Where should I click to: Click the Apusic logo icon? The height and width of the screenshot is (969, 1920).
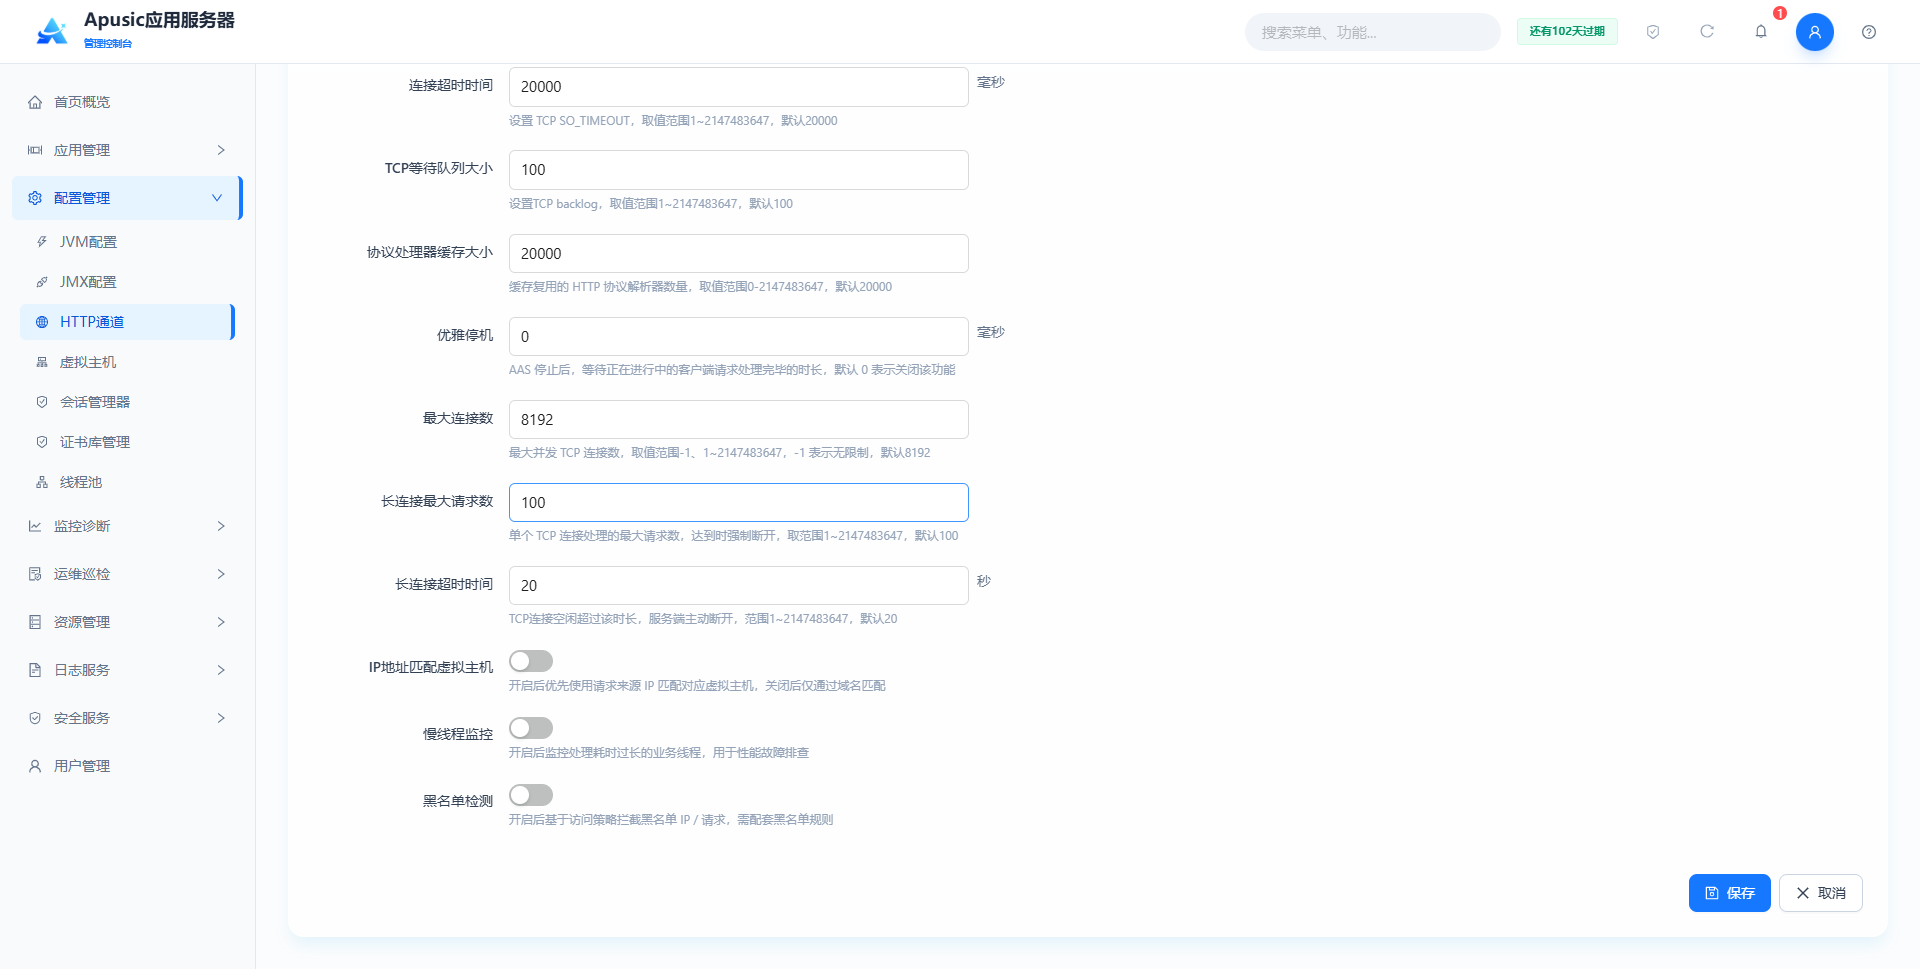click(x=52, y=31)
